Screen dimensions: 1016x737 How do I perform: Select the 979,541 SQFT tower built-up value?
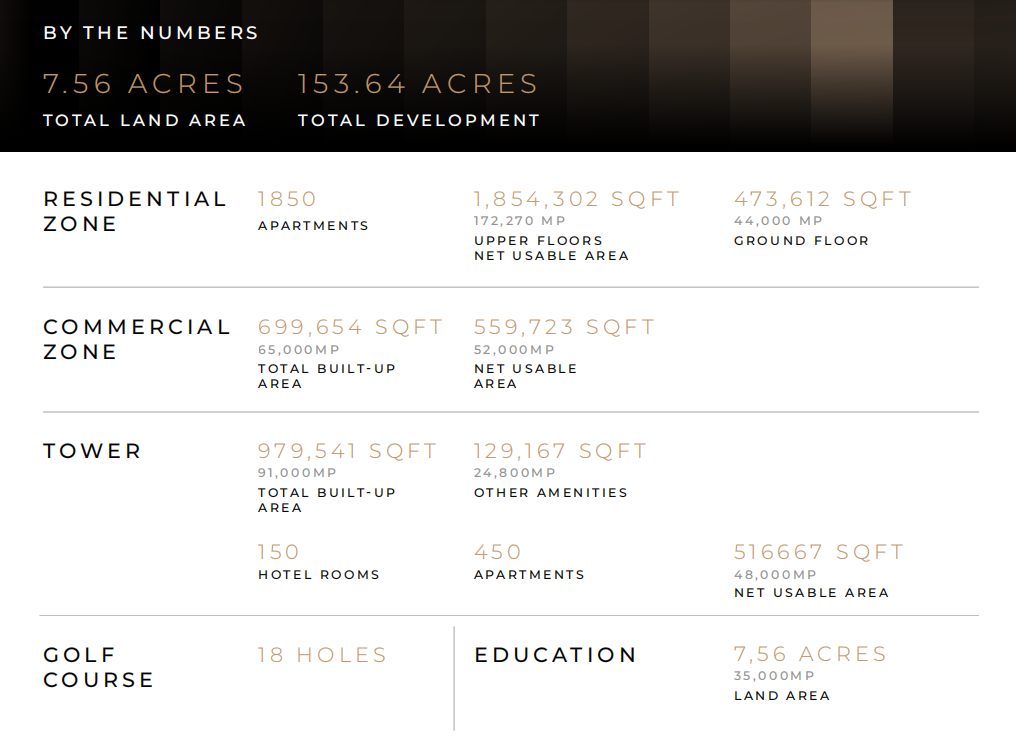click(347, 452)
